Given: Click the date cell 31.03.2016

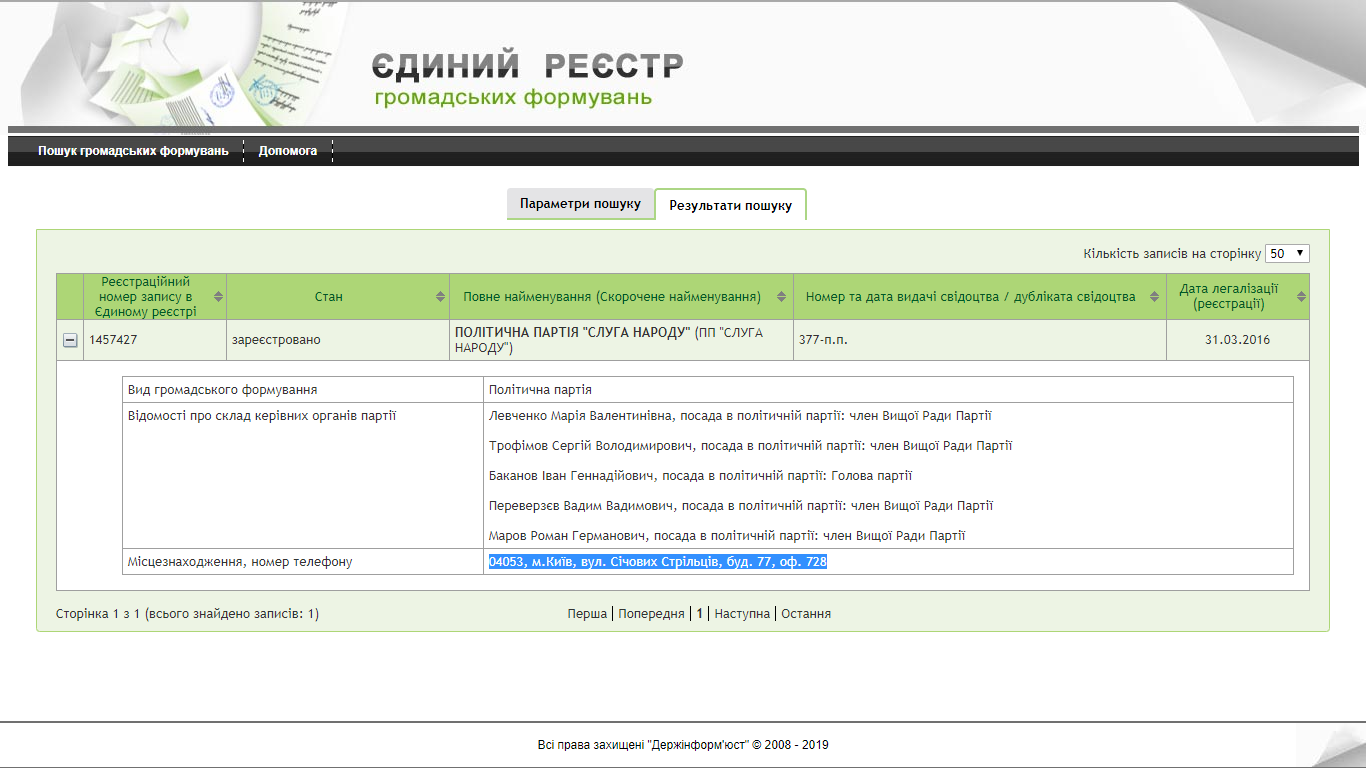Looking at the screenshot, I should tap(1238, 340).
